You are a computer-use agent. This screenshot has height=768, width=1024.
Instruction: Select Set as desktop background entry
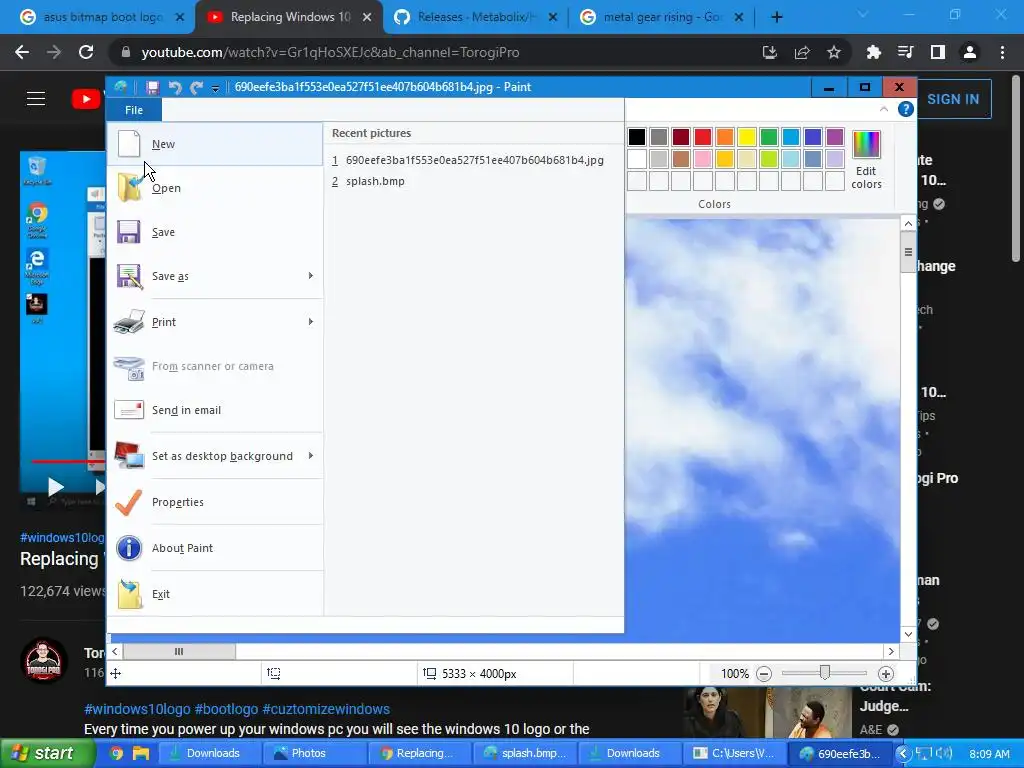click(216, 456)
